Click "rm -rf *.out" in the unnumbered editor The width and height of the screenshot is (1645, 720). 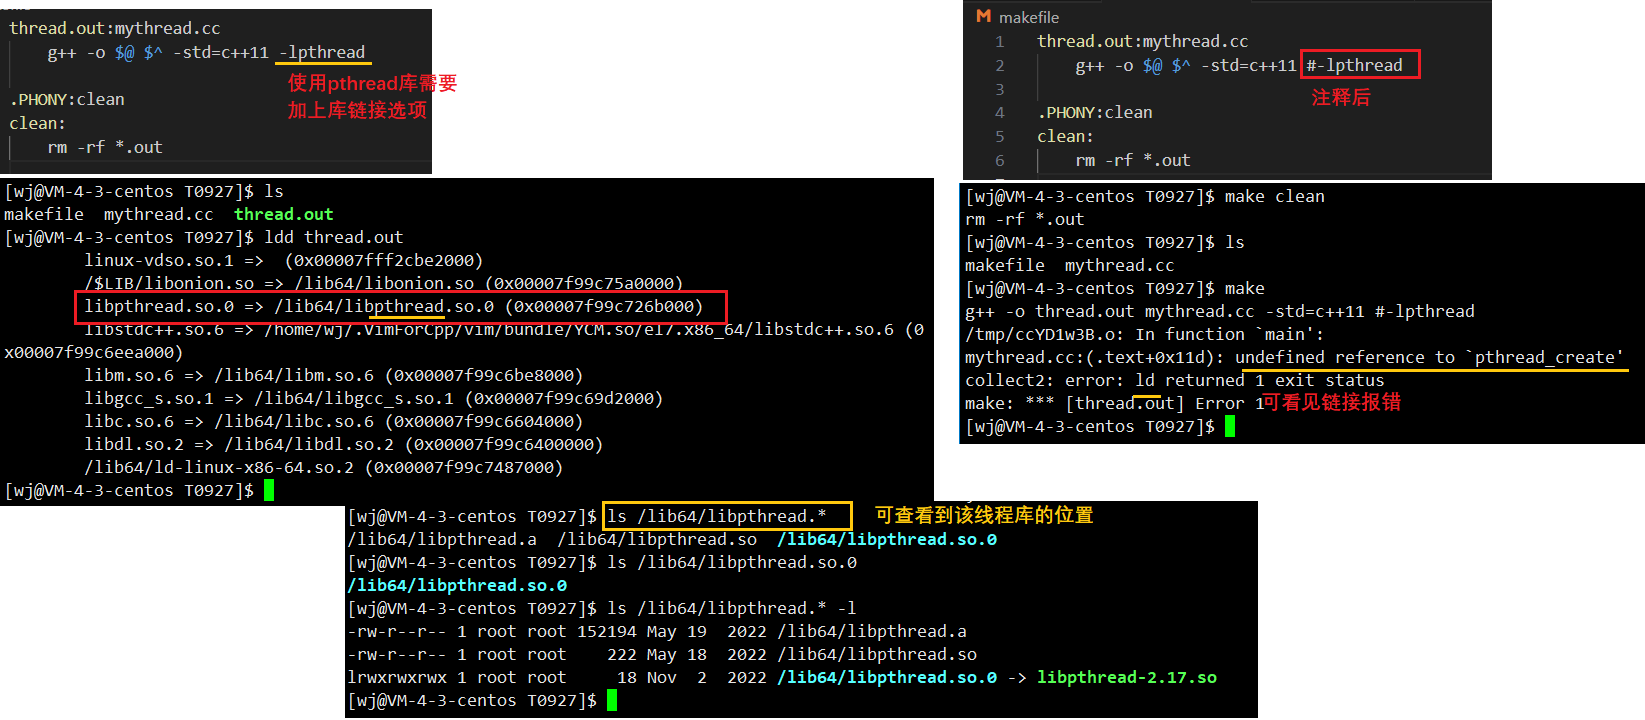(105, 147)
